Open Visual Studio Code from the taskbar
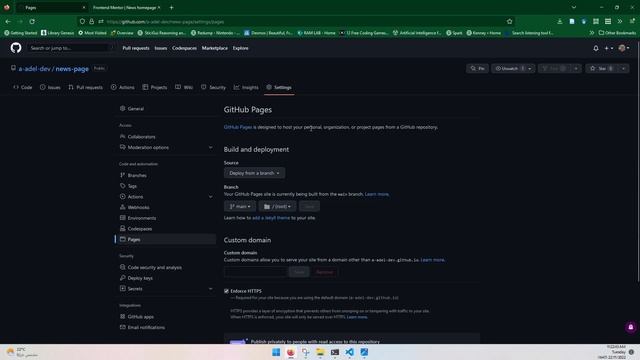The height and width of the screenshot is (360, 640). click(349, 352)
